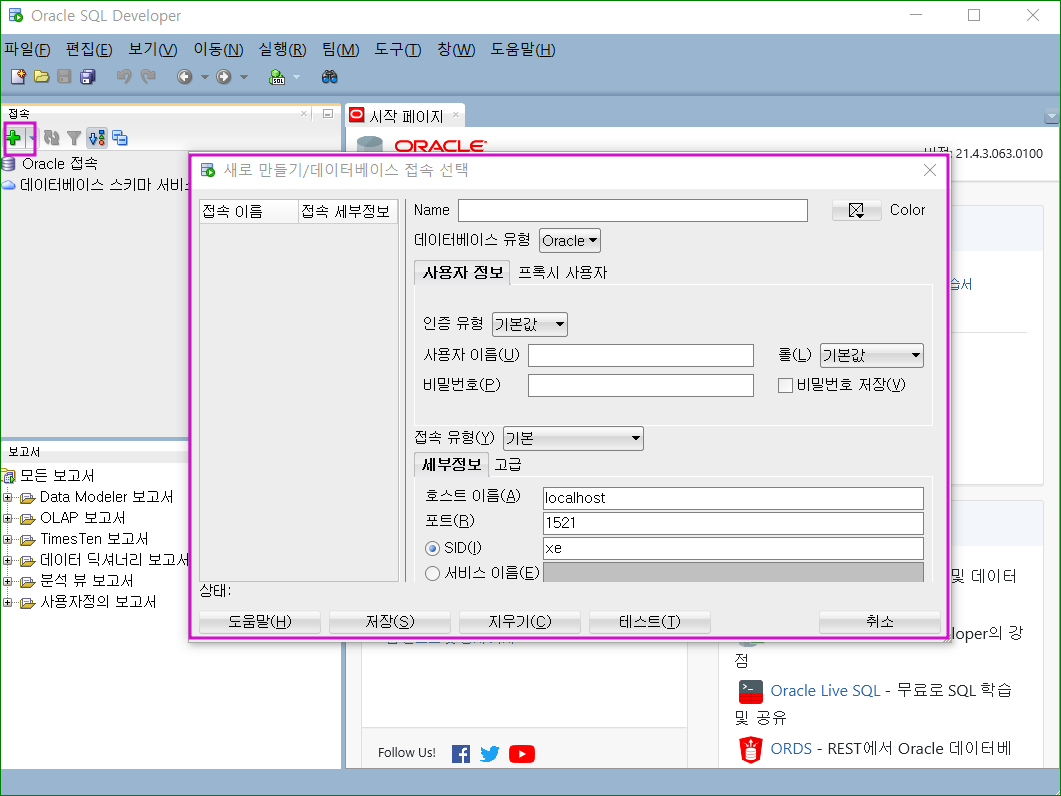Screen dimensions: 1061x796
Task: Open the Oracle Live SQL link
Action: (825, 690)
